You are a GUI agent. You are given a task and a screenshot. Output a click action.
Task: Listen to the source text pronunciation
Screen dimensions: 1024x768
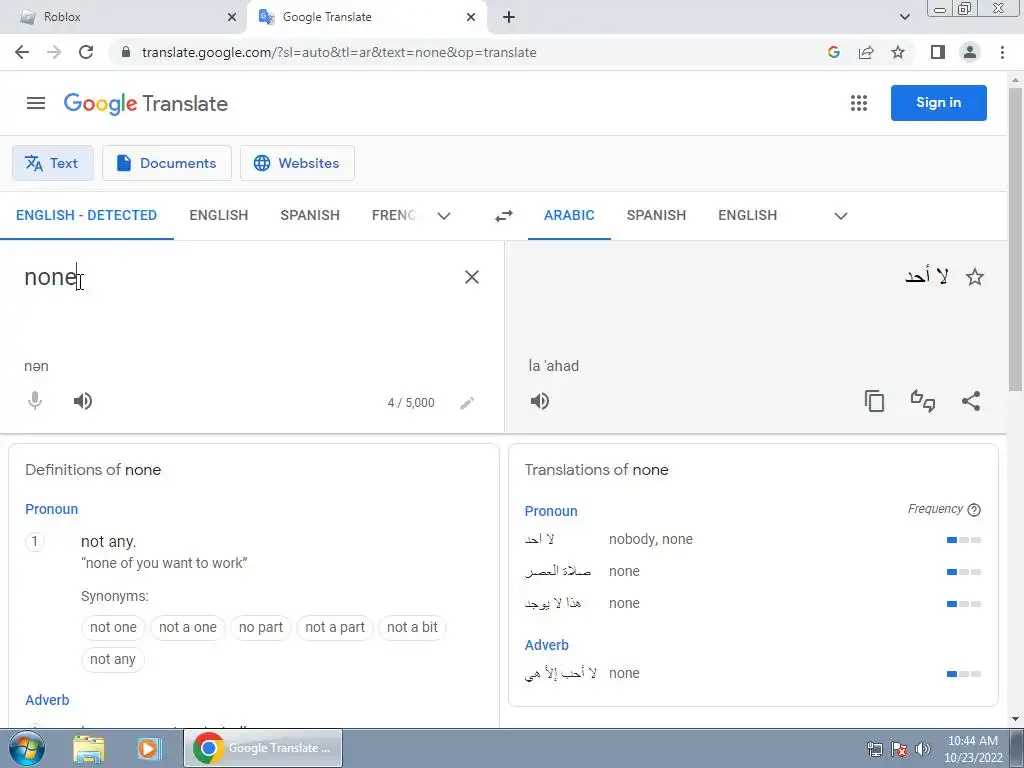pos(83,401)
